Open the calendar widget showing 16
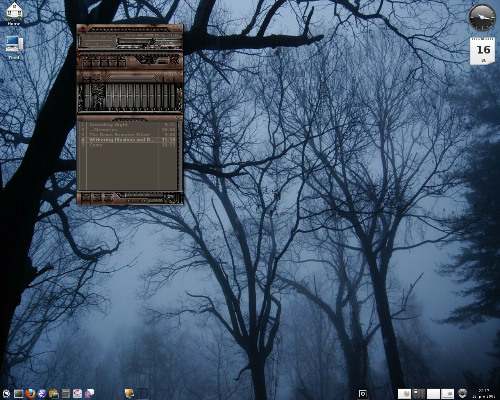500x400 pixels. click(482, 51)
